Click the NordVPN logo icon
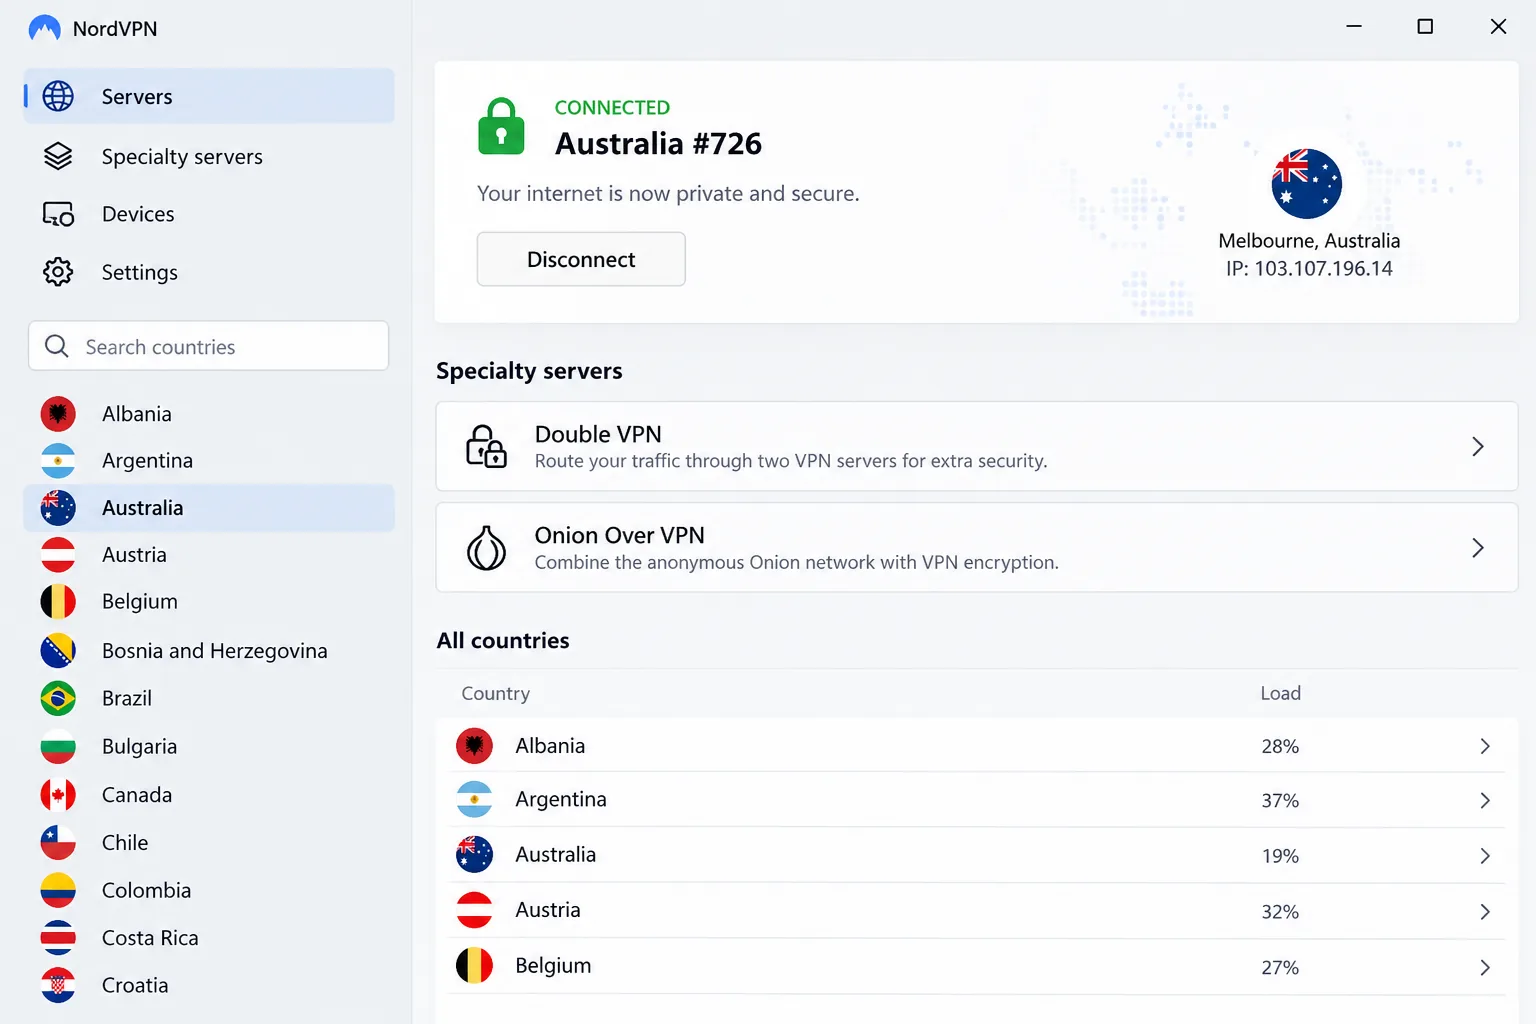1536x1024 pixels. pos(44,28)
